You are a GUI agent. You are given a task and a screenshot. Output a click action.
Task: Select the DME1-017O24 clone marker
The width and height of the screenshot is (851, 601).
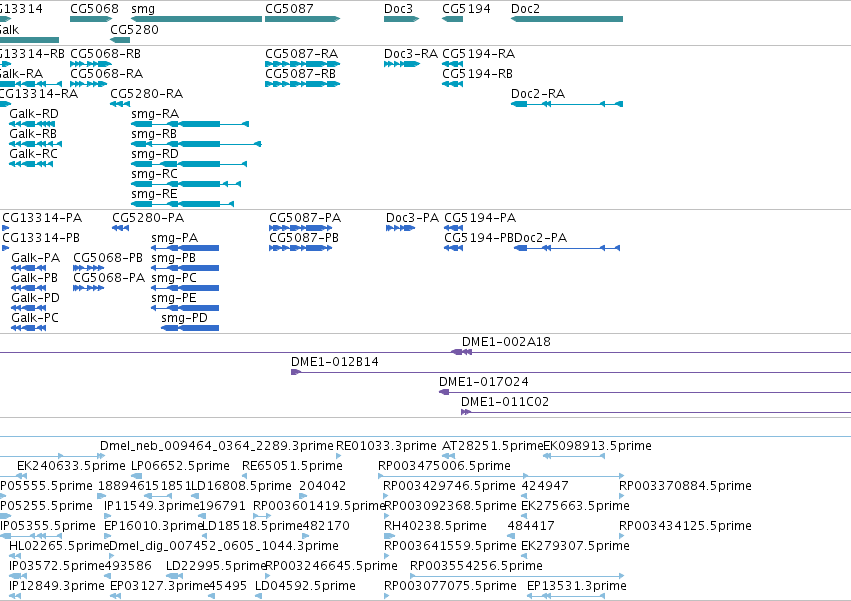[x=444, y=392]
